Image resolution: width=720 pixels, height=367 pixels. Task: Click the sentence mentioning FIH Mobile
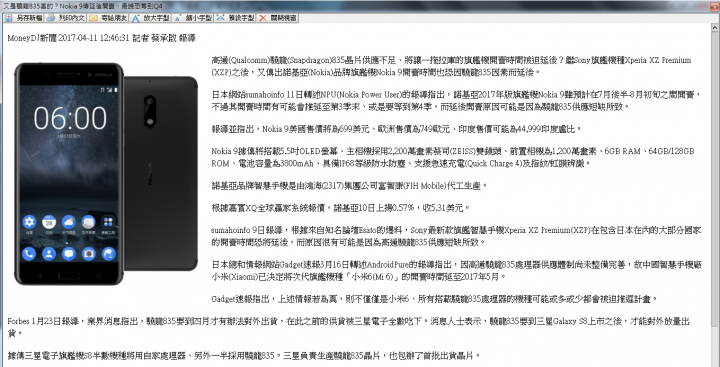click(349, 186)
